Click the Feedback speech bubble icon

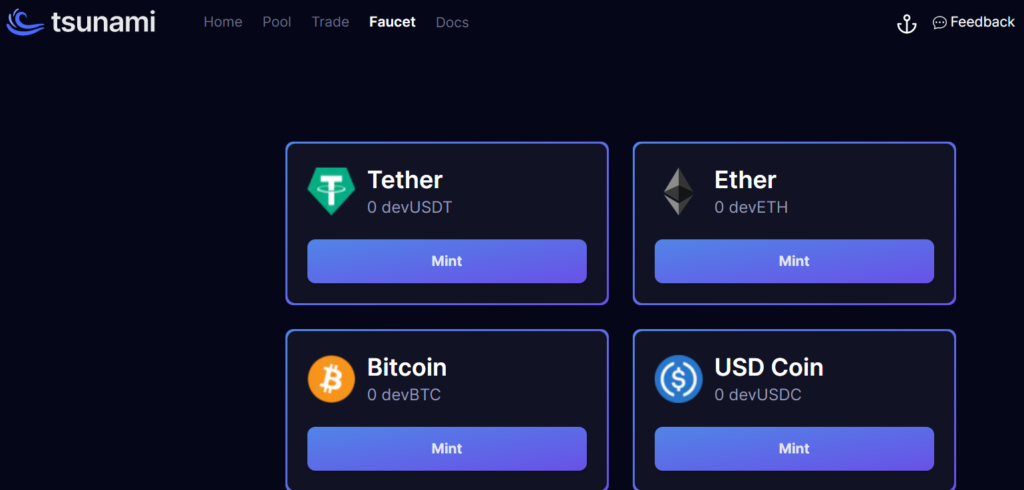tap(939, 23)
